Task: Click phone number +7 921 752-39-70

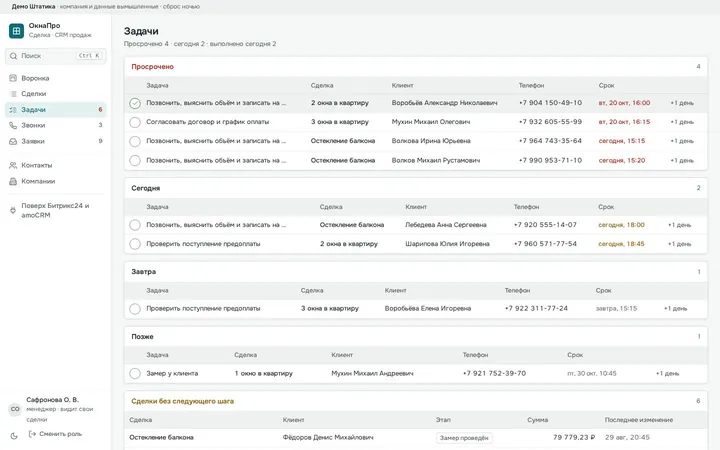Action: [494, 373]
